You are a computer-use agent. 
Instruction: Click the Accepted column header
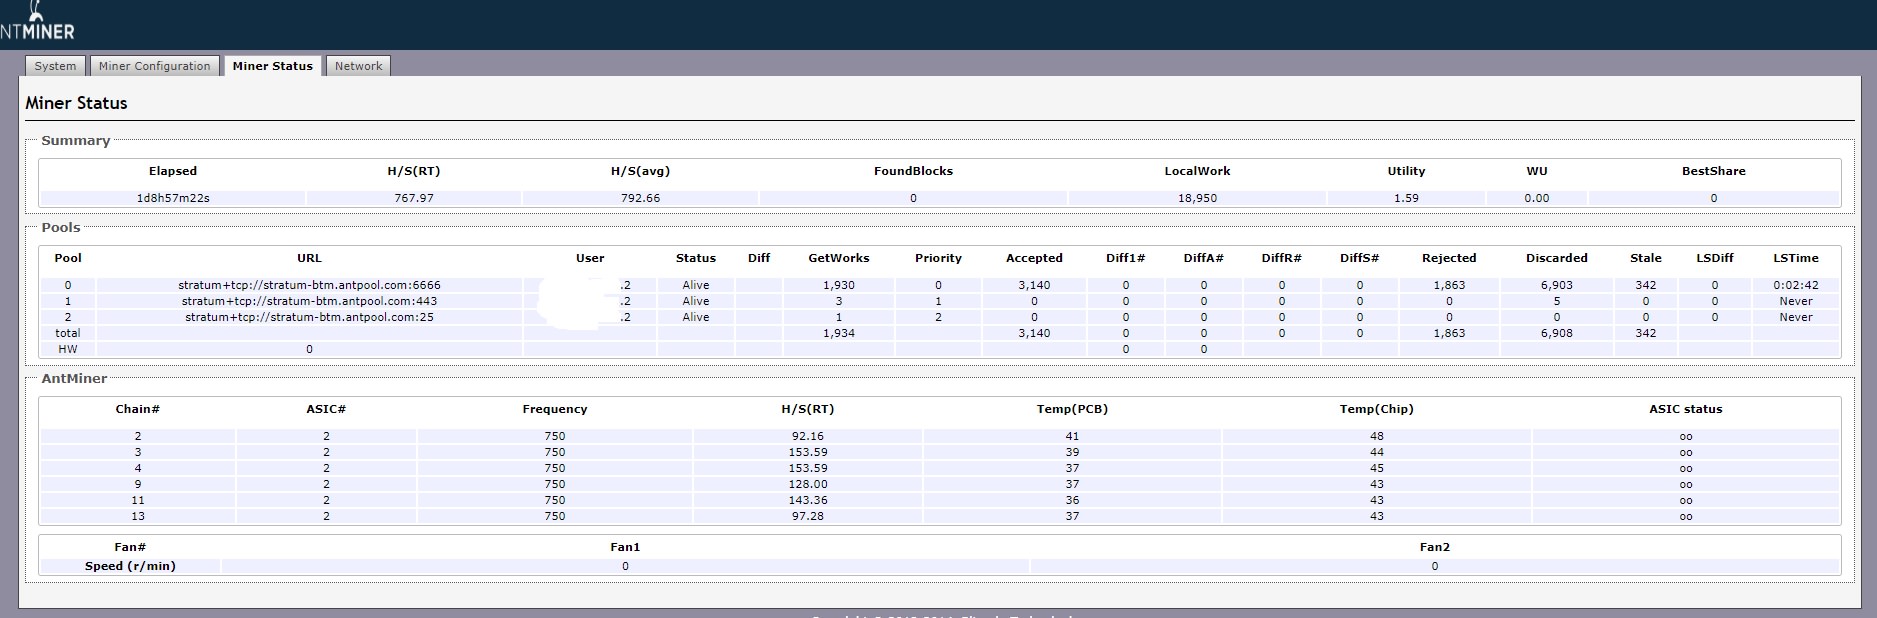point(1034,258)
